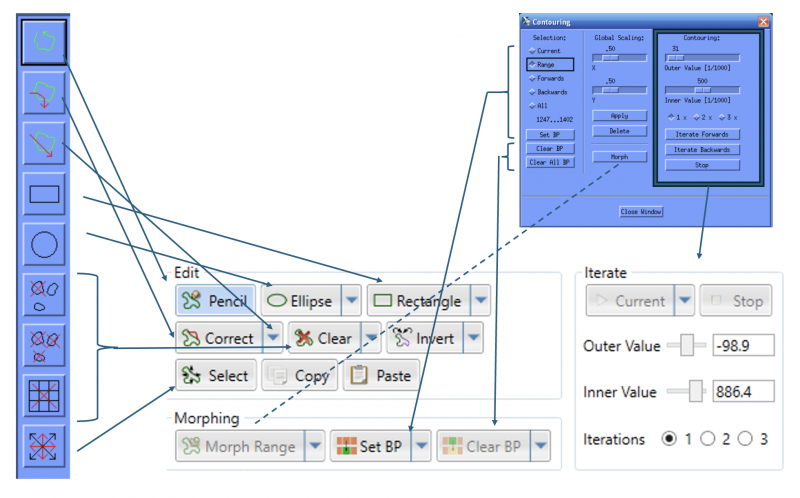Choose the Rectangle tool button
Image resolution: width=800 pixels, height=498 pixels.
(x=419, y=301)
